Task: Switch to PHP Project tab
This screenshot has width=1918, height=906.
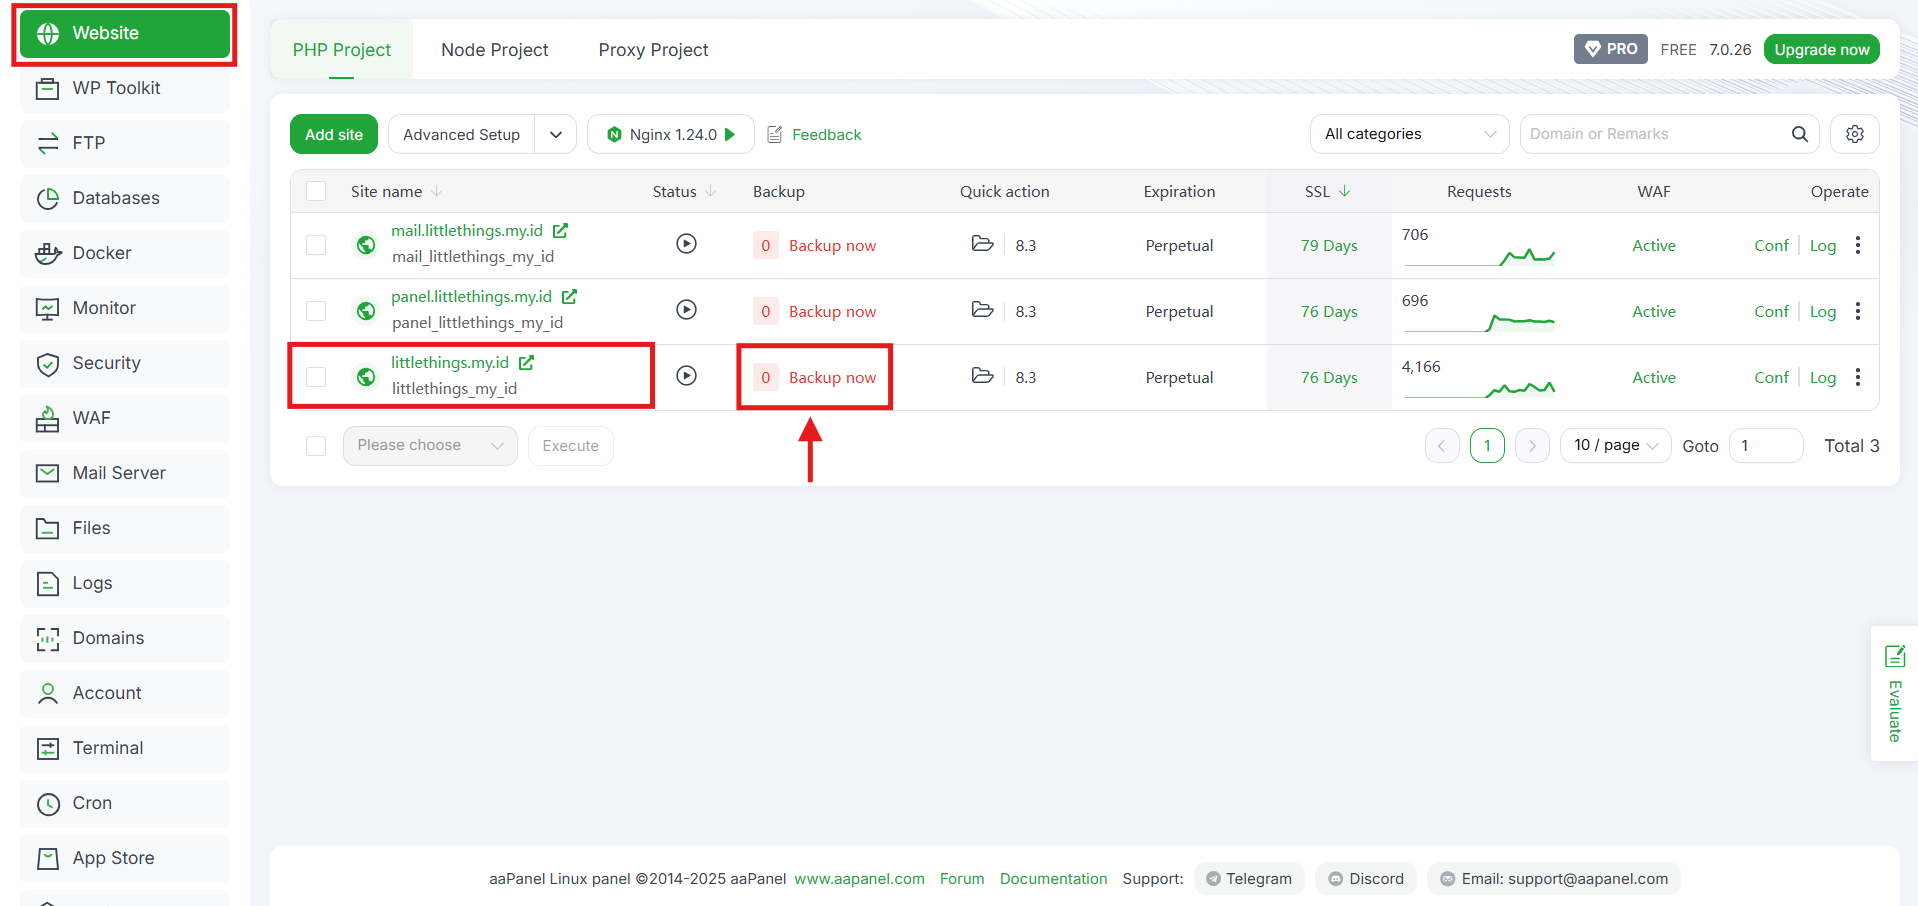Action: coord(342,50)
